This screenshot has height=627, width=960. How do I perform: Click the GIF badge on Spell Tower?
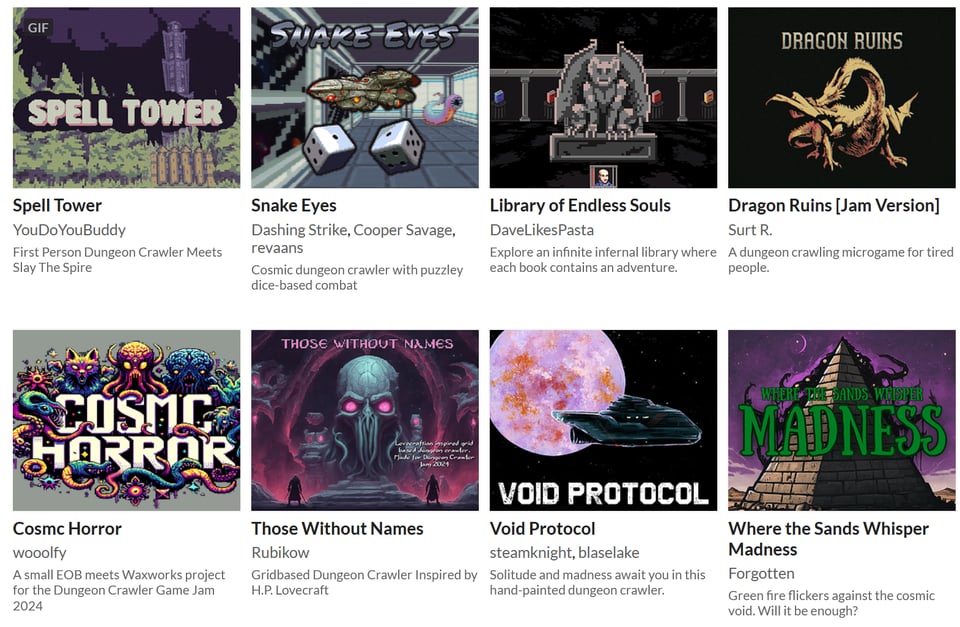tap(38, 28)
